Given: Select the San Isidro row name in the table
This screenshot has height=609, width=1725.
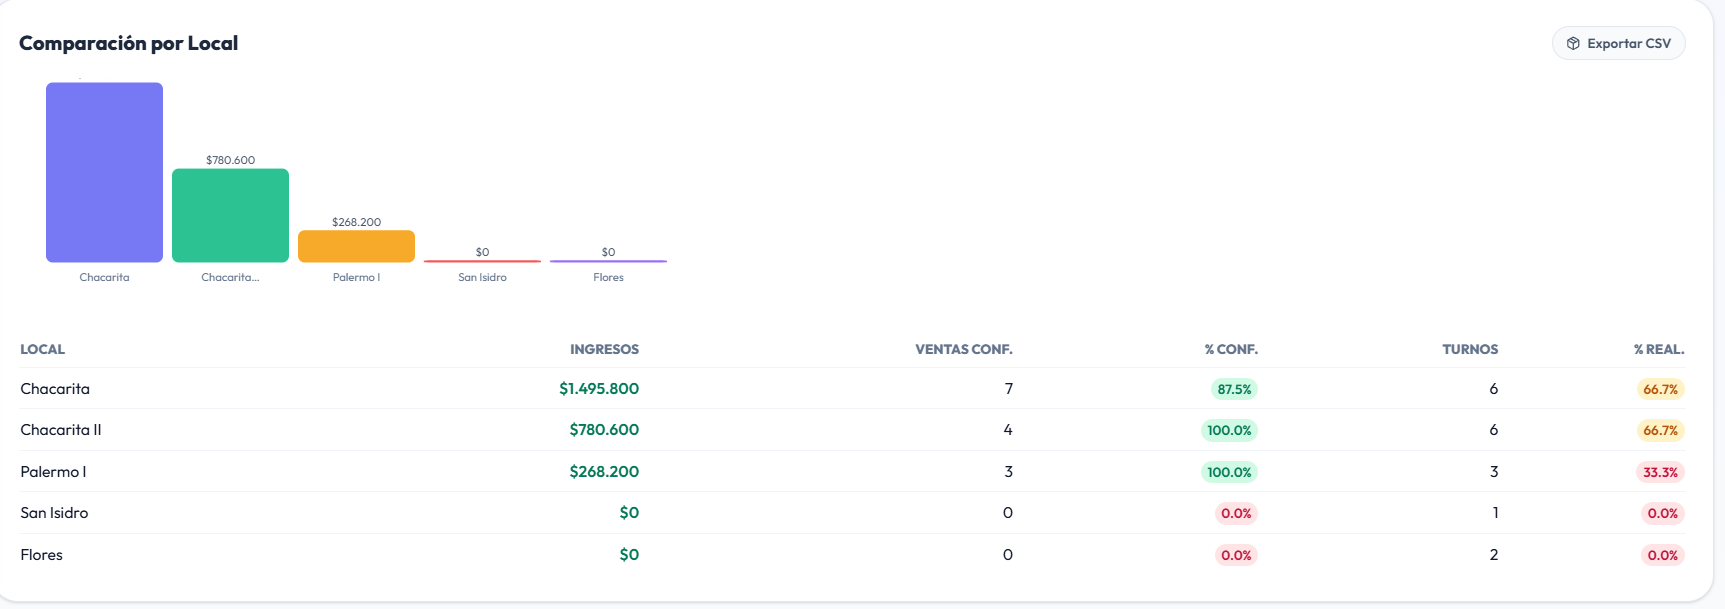Looking at the screenshot, I should point(54,513).
